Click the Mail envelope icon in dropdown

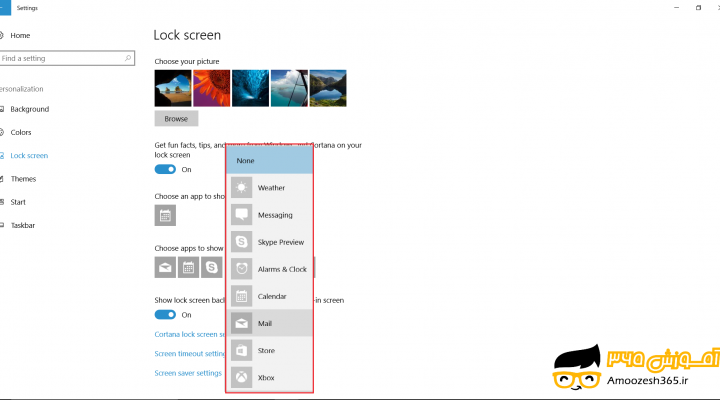pyautogui.click(x=242, y=323)
